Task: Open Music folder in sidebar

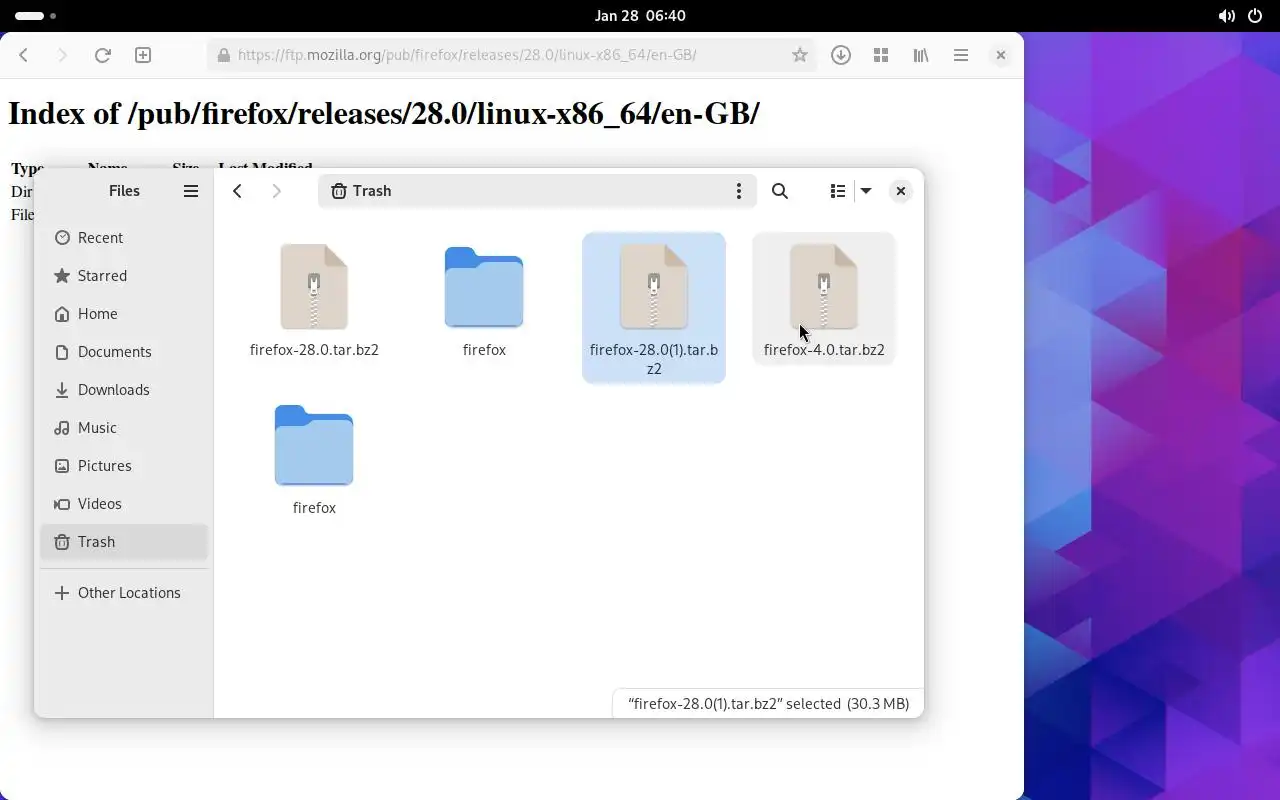Action: (124, 428)
